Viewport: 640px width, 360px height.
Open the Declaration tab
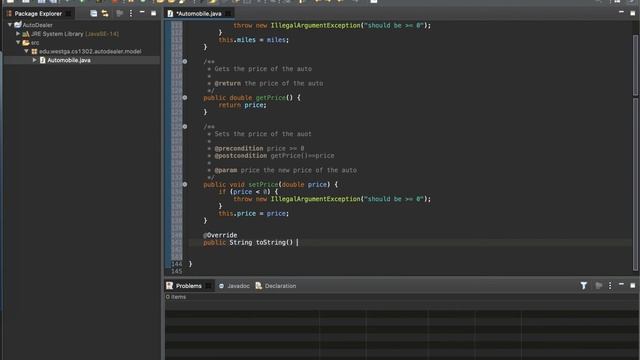[276, 286]
